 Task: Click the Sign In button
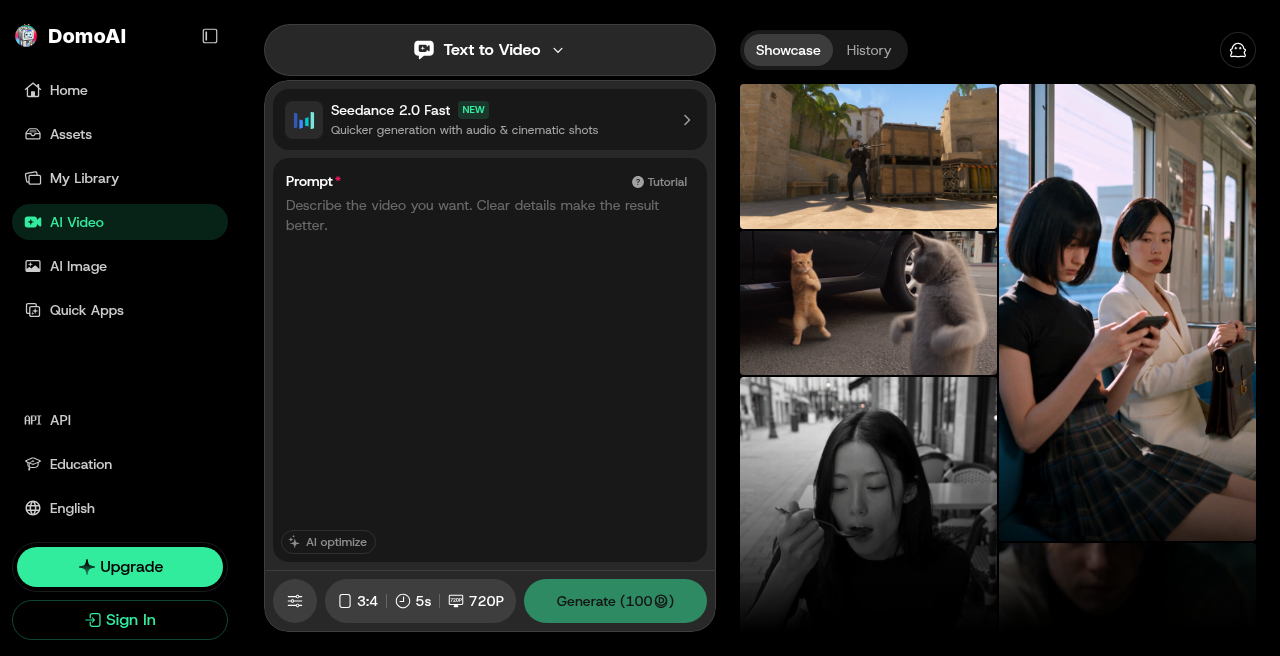tap(120, 620)
